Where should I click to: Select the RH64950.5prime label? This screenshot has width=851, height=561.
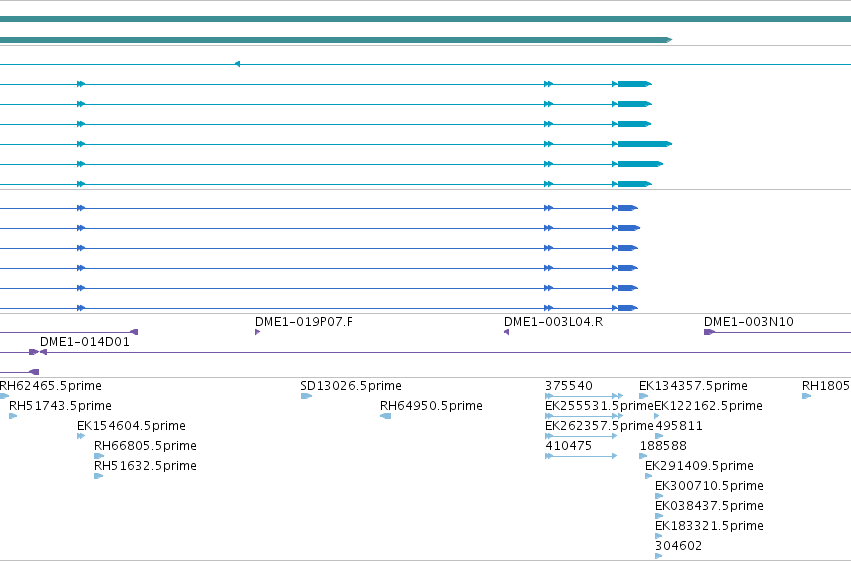[x=431, y=406]
